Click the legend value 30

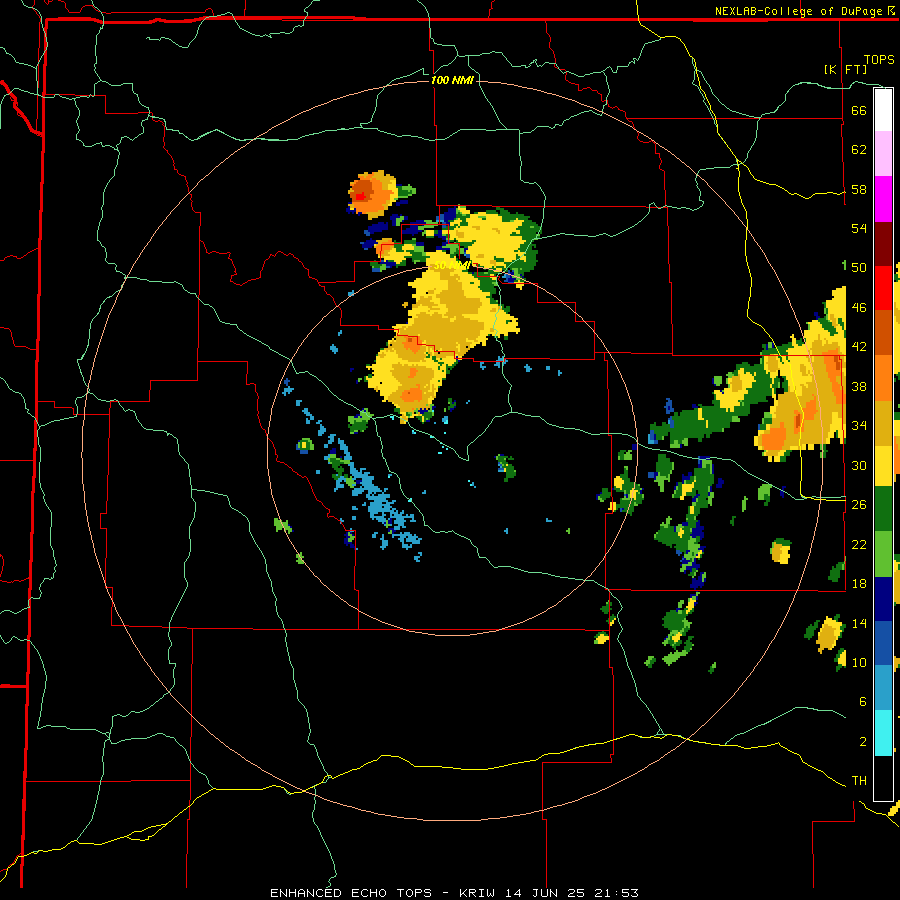point(859,465)
